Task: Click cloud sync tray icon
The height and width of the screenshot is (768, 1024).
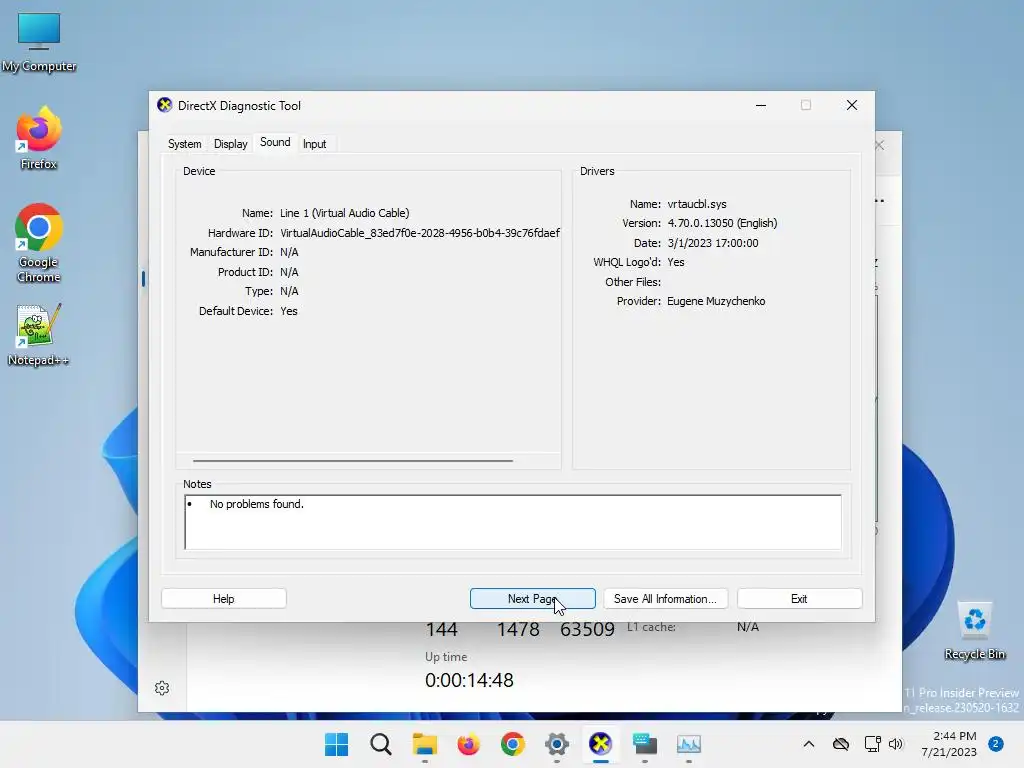Action: [x=841, y=744]
